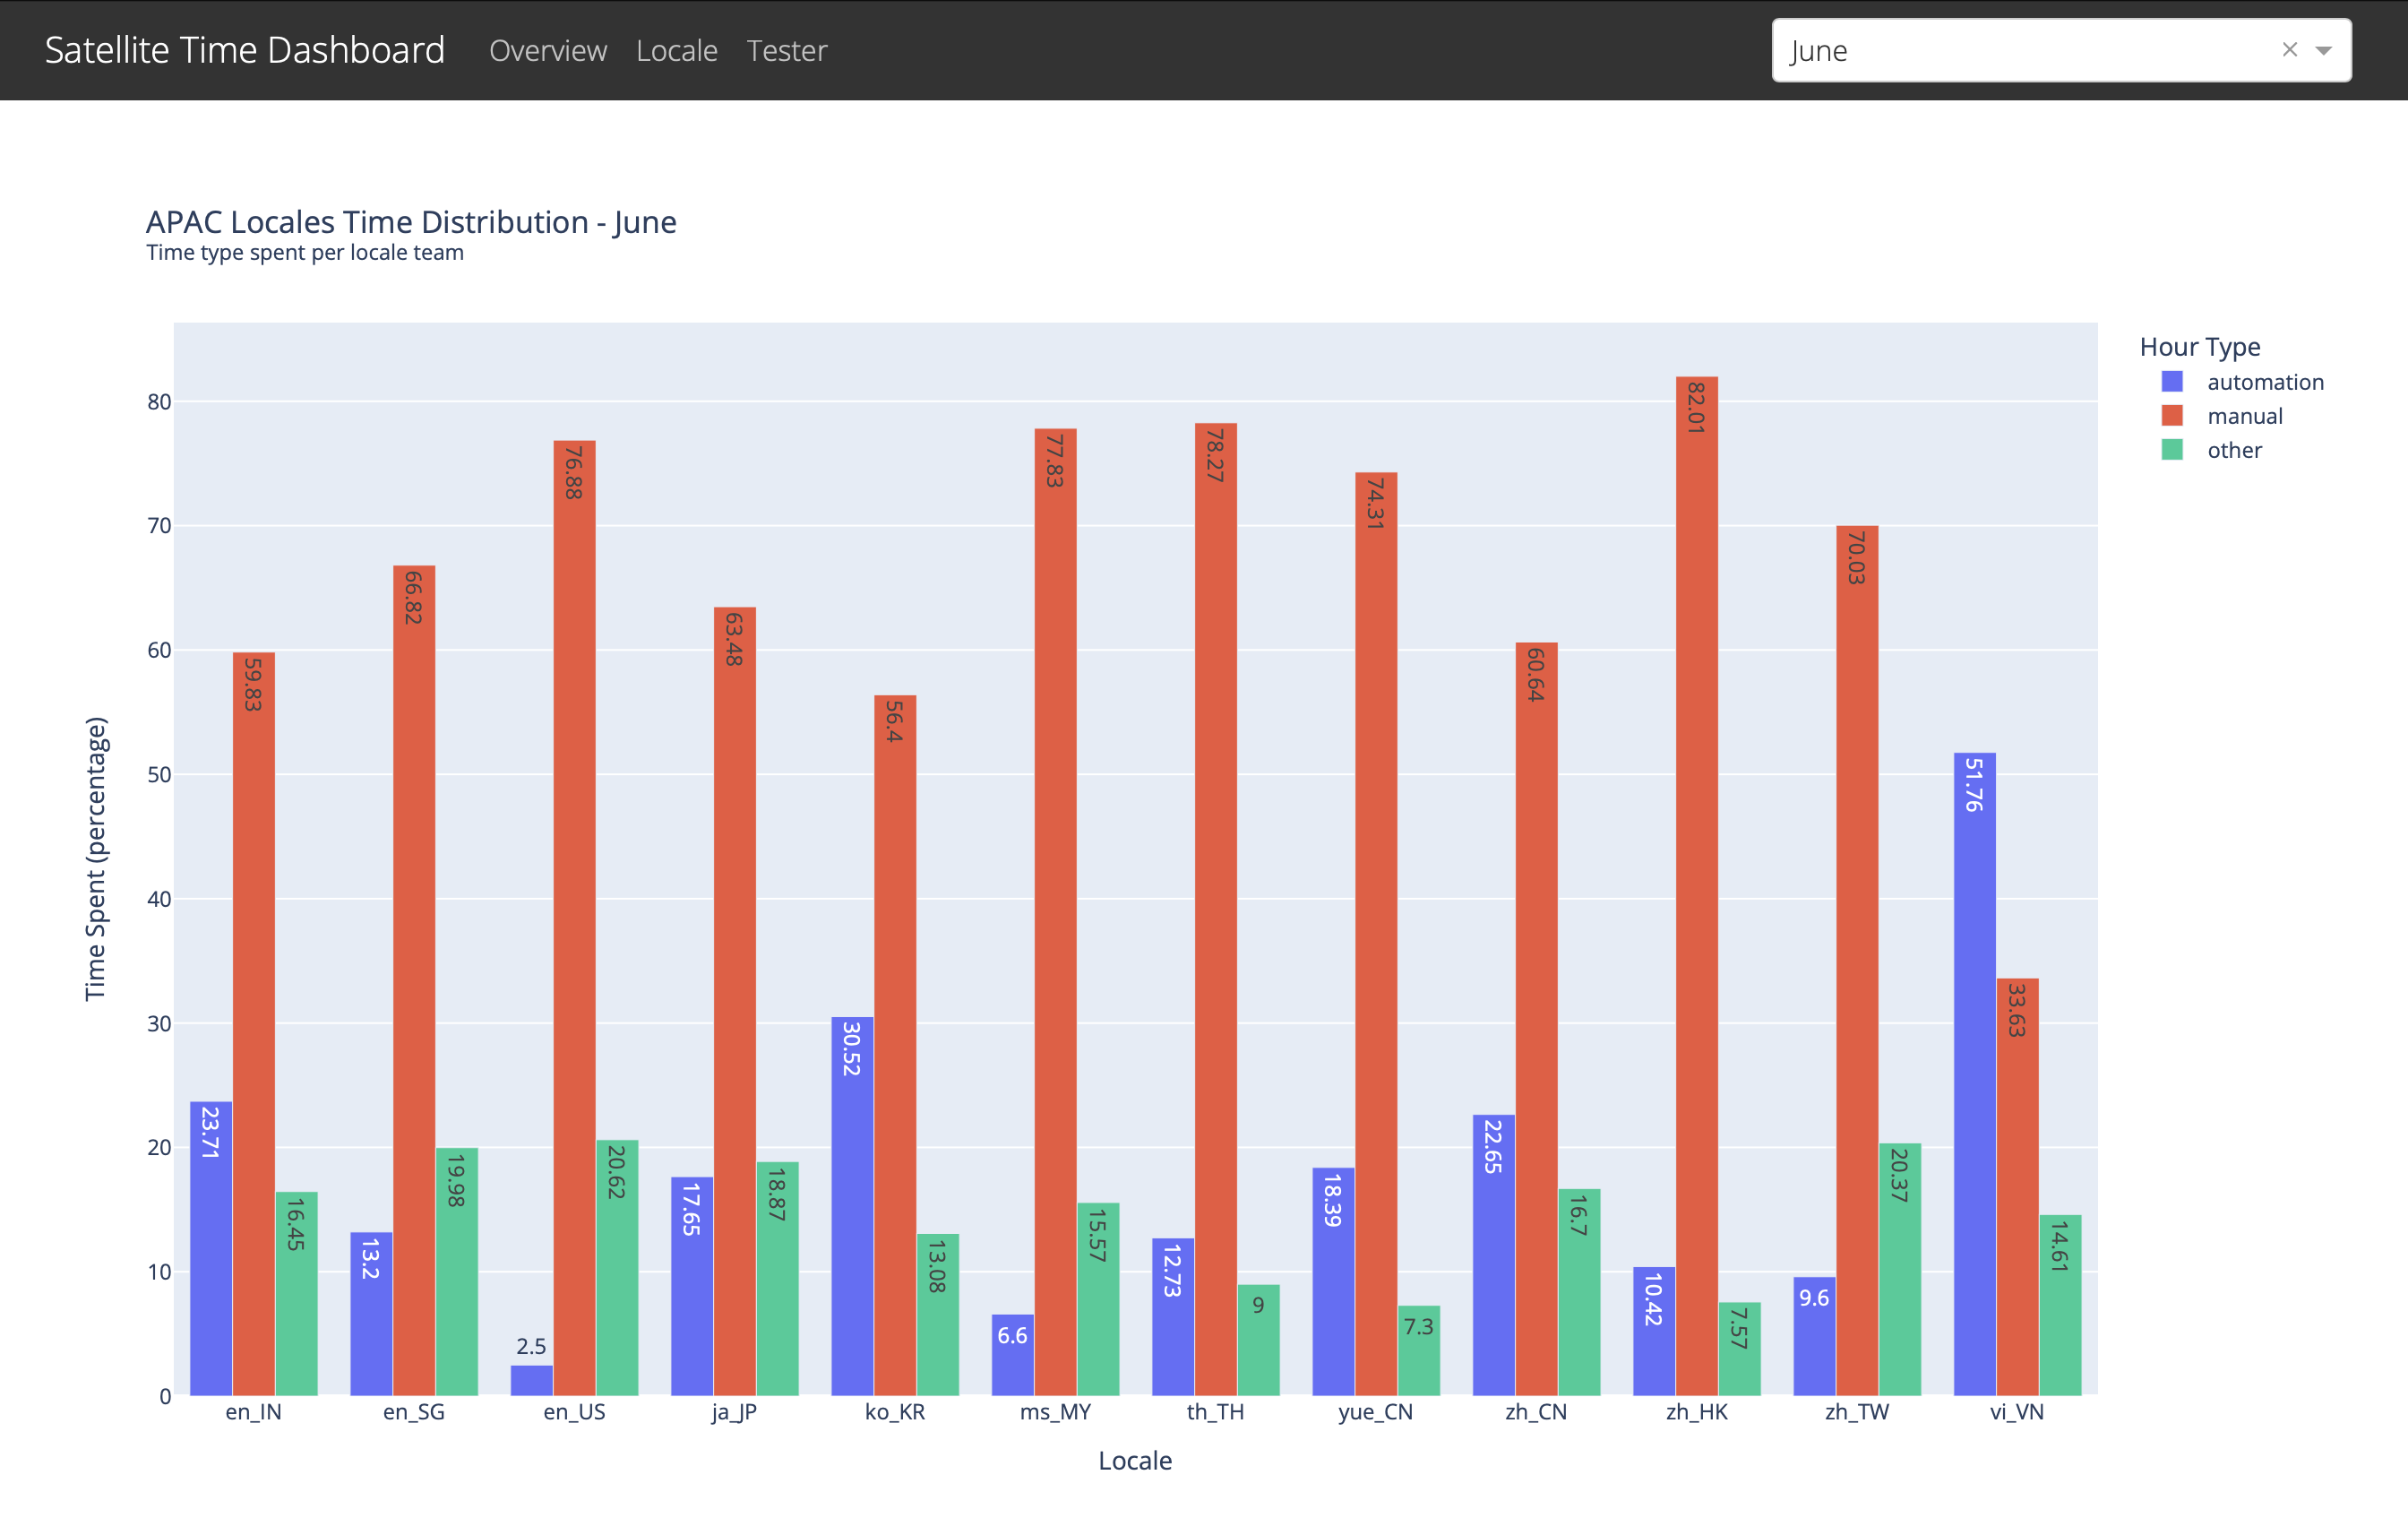This screenshot has width=2408, height=1518.
Task: Click the ms_MY automation bar 6.6
Action: [1013, 1354]
